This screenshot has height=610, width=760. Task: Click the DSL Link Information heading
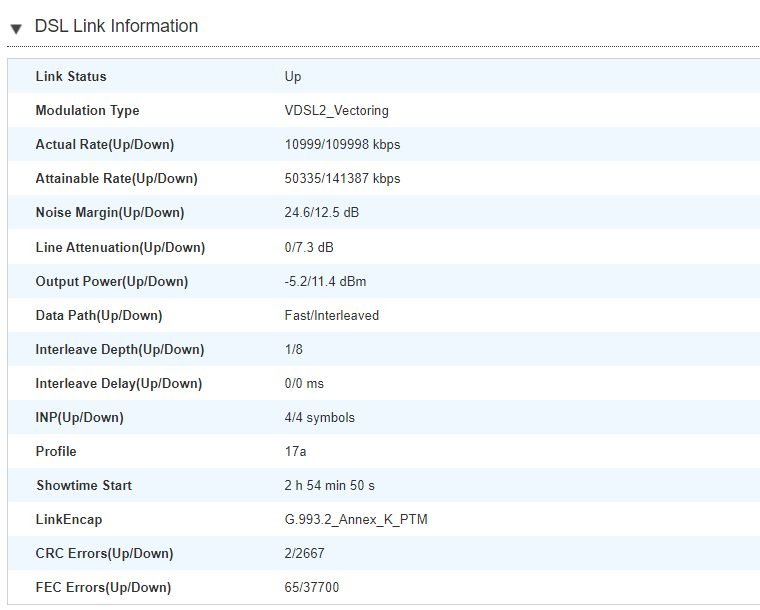[x=116, y=26]
